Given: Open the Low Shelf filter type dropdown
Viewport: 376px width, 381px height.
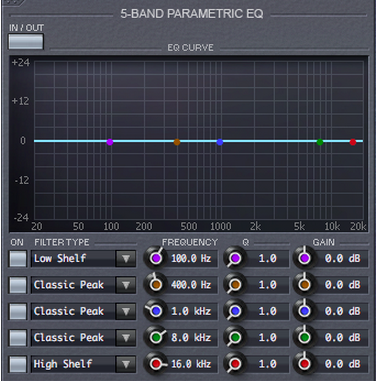Looking at the screenshot, I should pyautogui.click(x=126, y=259).
